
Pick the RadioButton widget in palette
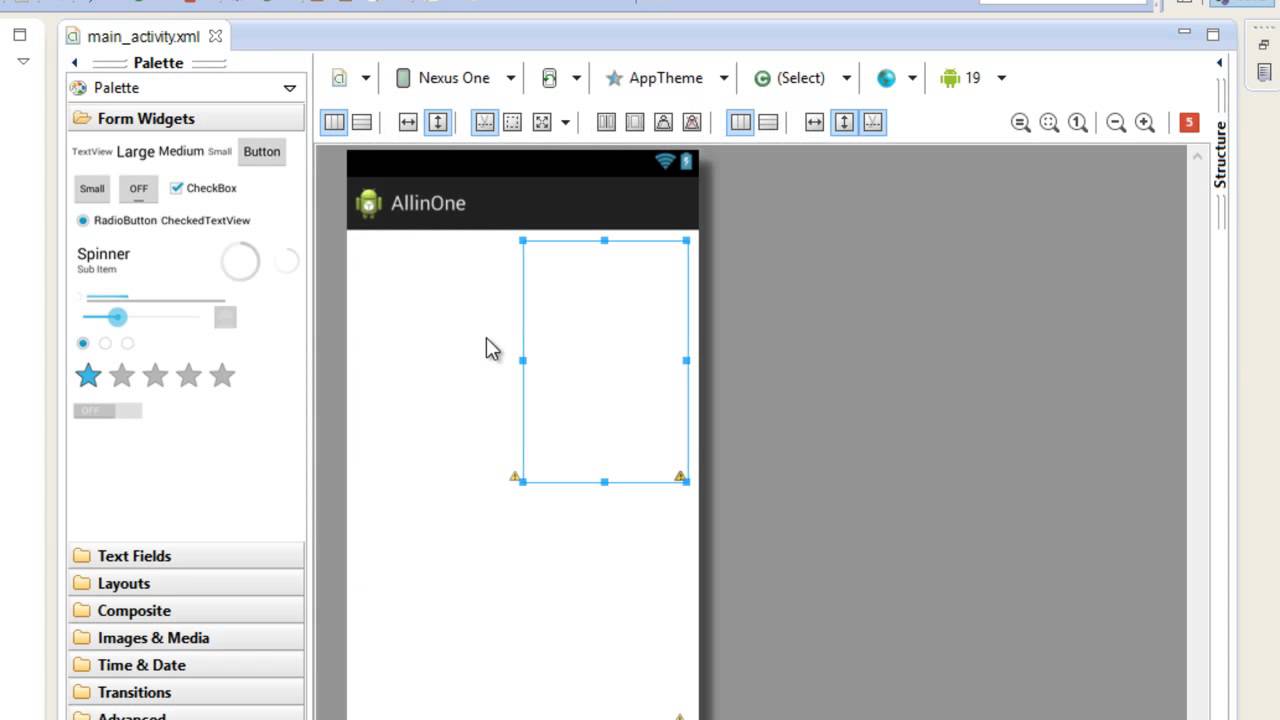point(117,220)
